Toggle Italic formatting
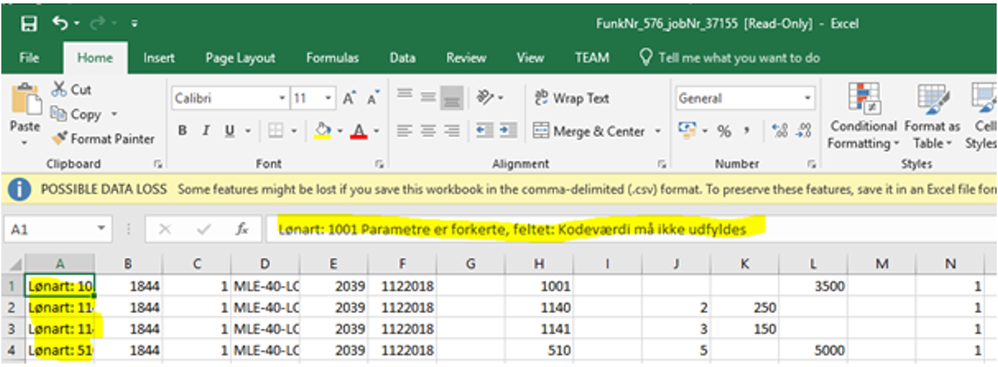Screen dimensions: 998x367 [206, 131]
